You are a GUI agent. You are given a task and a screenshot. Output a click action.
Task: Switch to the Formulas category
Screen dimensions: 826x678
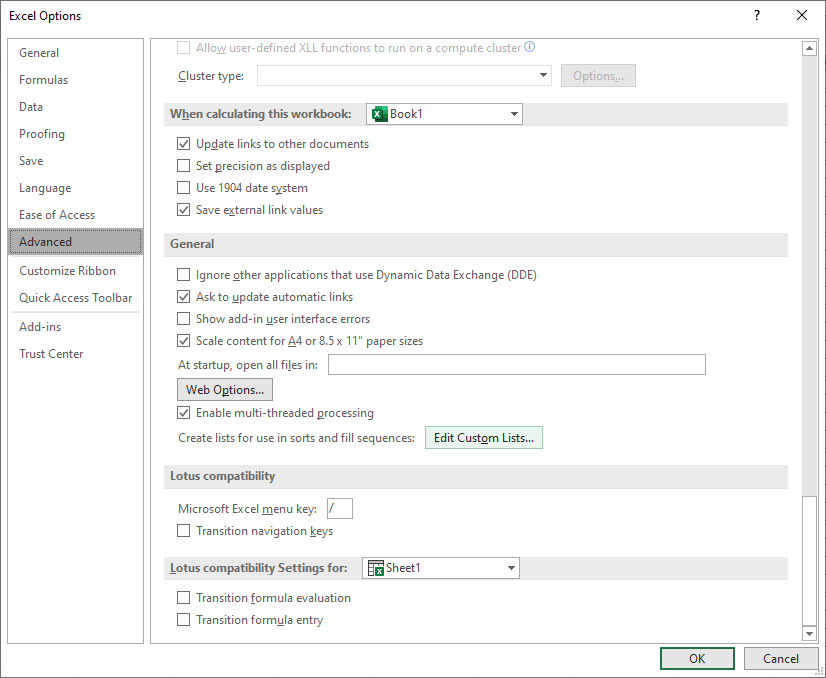coord(75,80)
